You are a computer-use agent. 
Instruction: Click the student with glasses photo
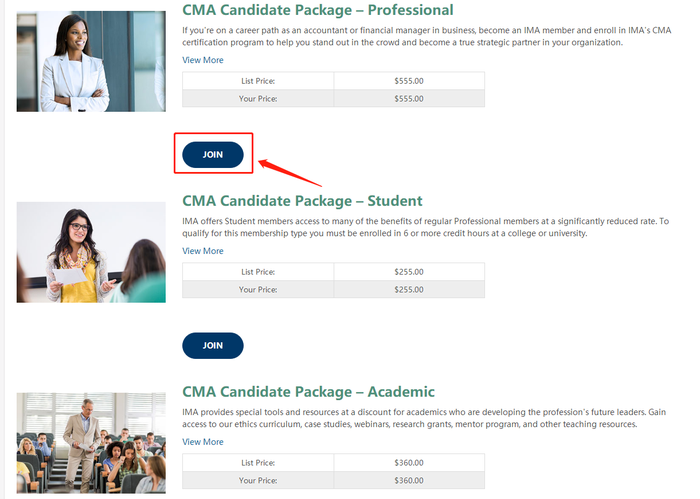[91, 252]
